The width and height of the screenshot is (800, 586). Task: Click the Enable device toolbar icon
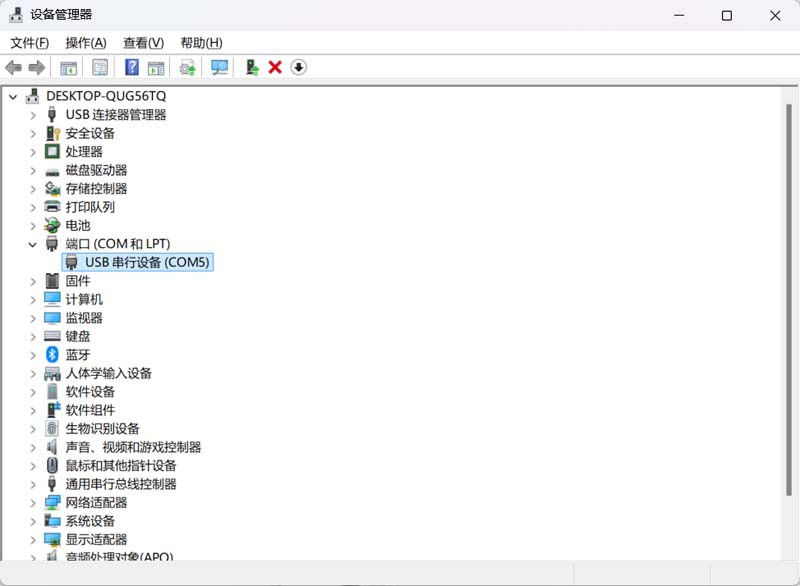tap(252, 67)
